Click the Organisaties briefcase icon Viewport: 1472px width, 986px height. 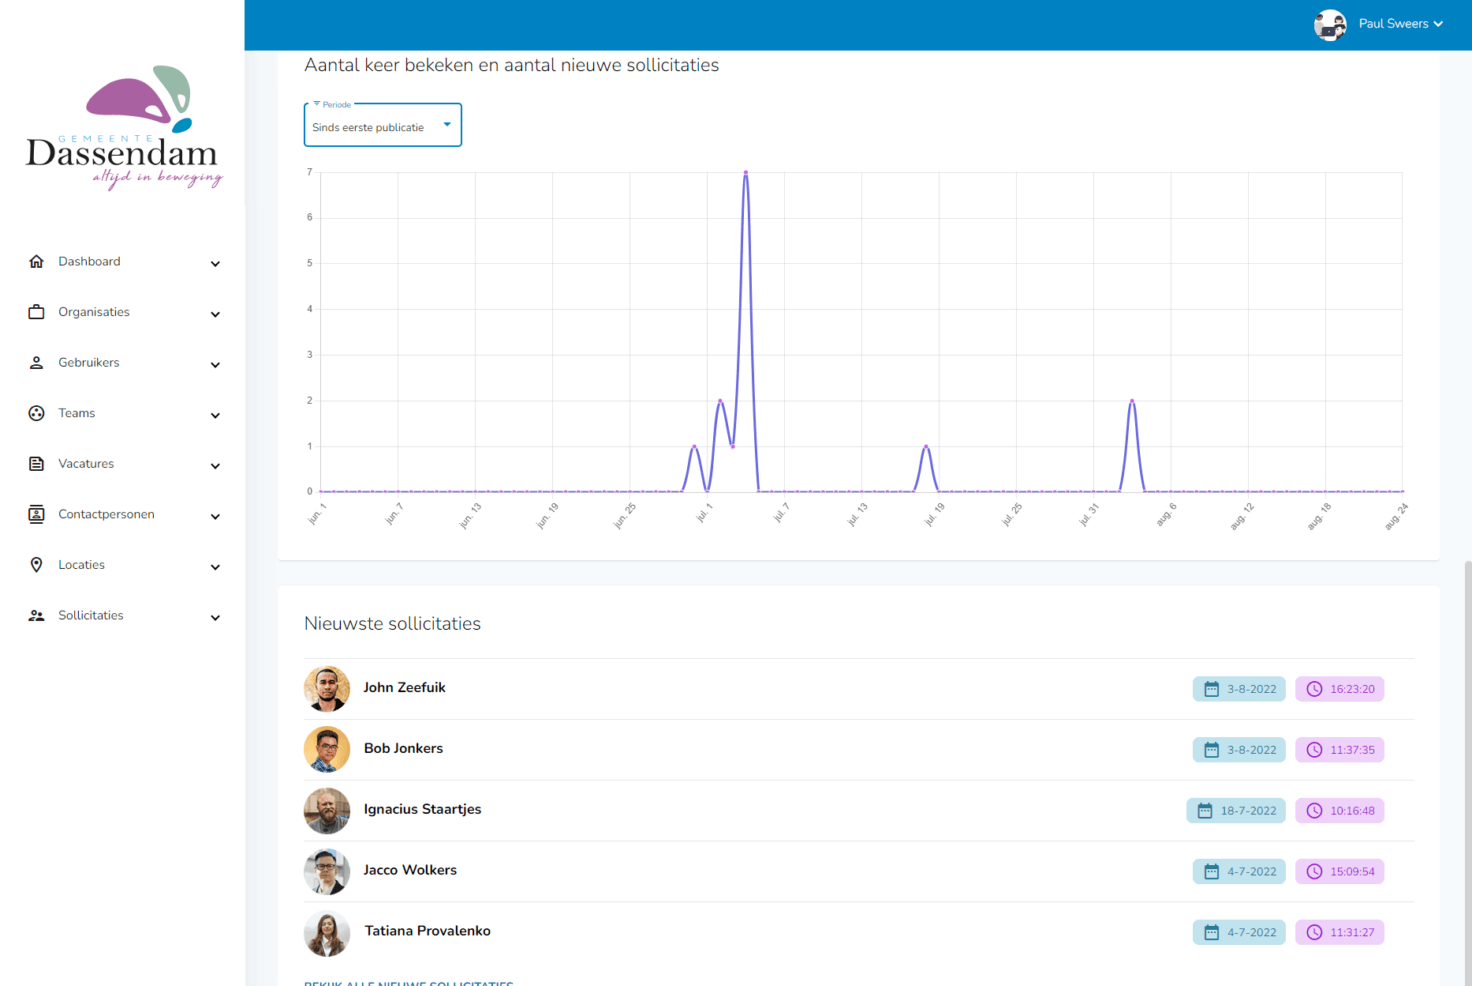(37, 312)
